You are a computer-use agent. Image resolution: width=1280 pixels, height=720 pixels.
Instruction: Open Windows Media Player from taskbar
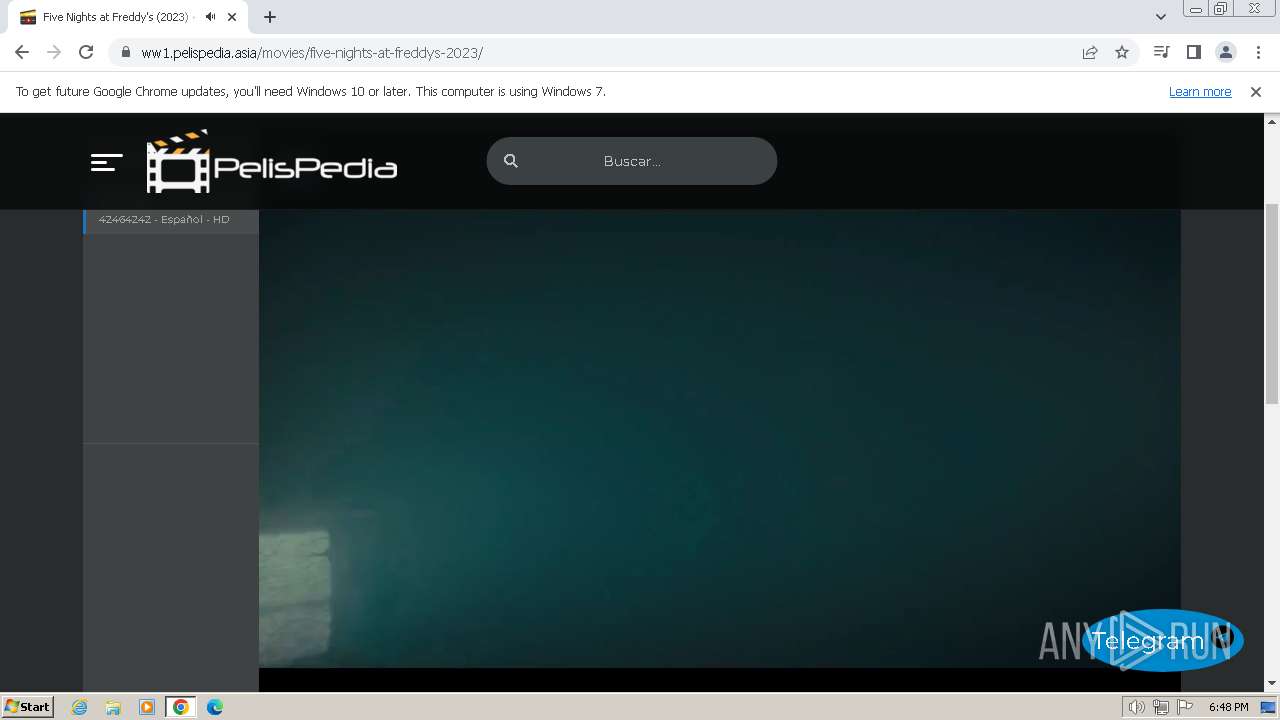tap(147, 707)
